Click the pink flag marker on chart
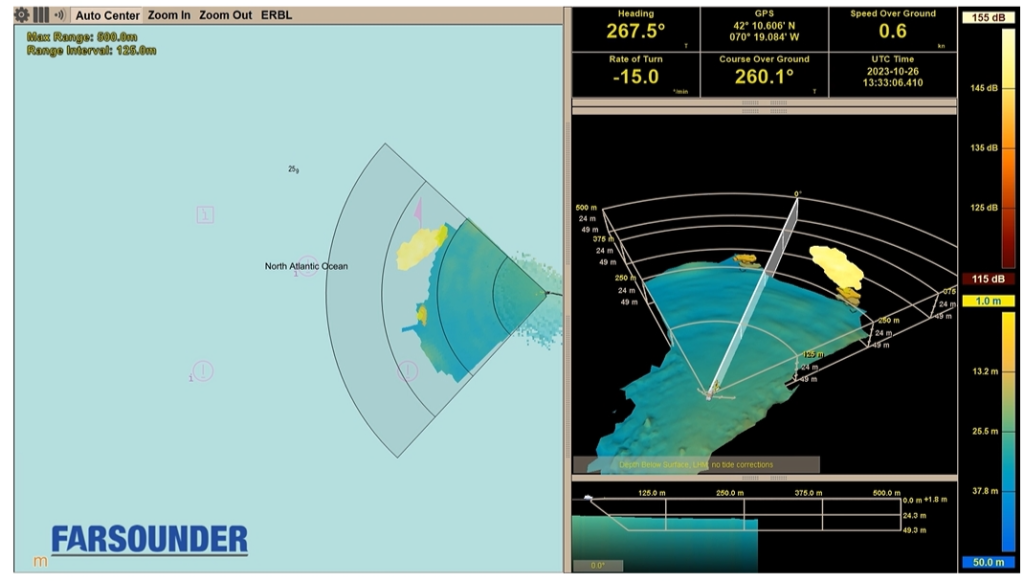This screenshot has width=1024, height=582. coord(419,209)
